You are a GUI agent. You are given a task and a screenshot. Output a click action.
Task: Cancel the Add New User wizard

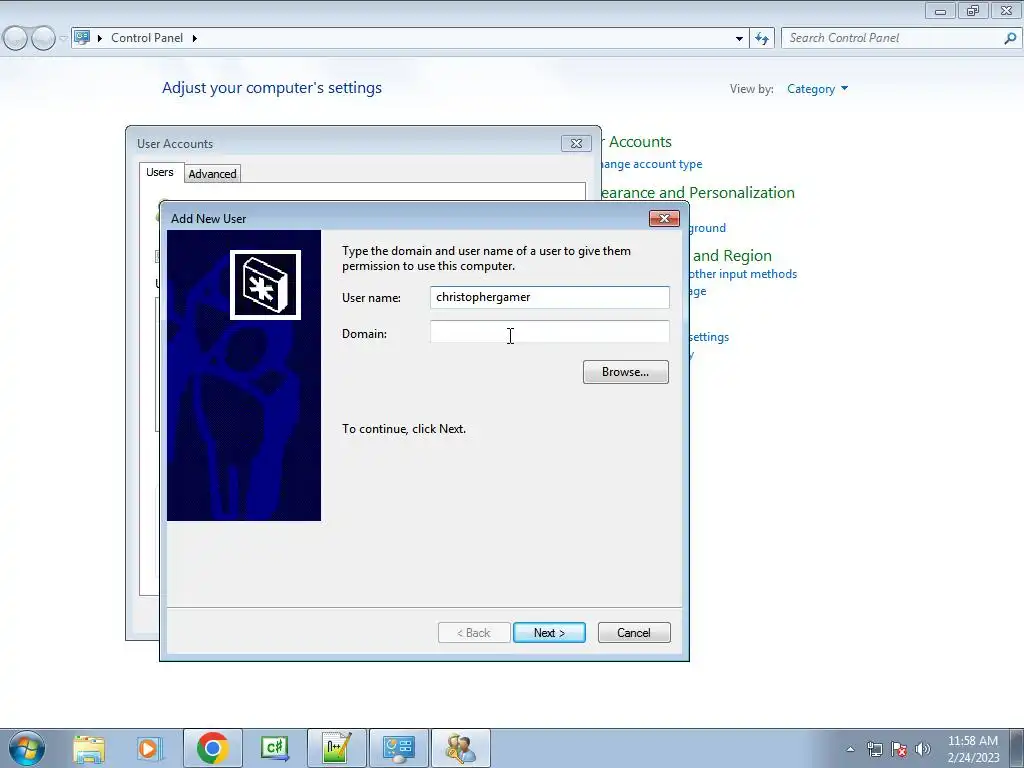[633, 632]
